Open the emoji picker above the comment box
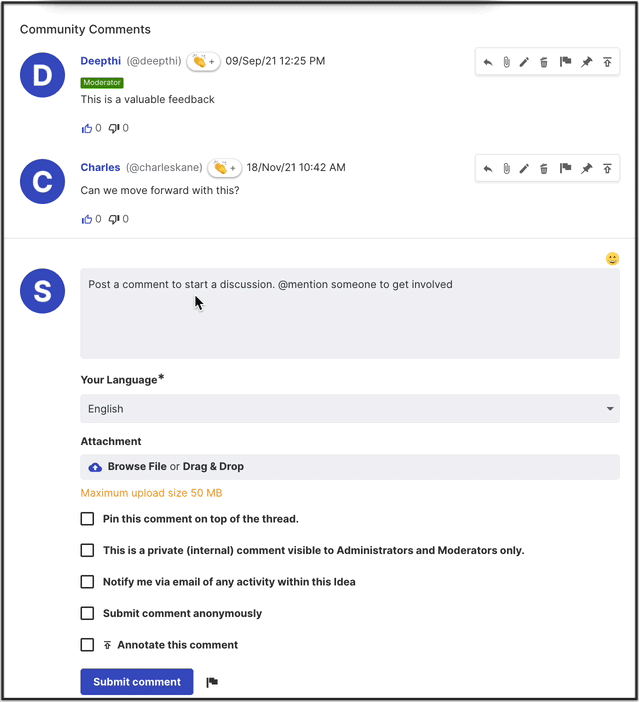Viewport: 639px width, 702px height. (612, 259)
